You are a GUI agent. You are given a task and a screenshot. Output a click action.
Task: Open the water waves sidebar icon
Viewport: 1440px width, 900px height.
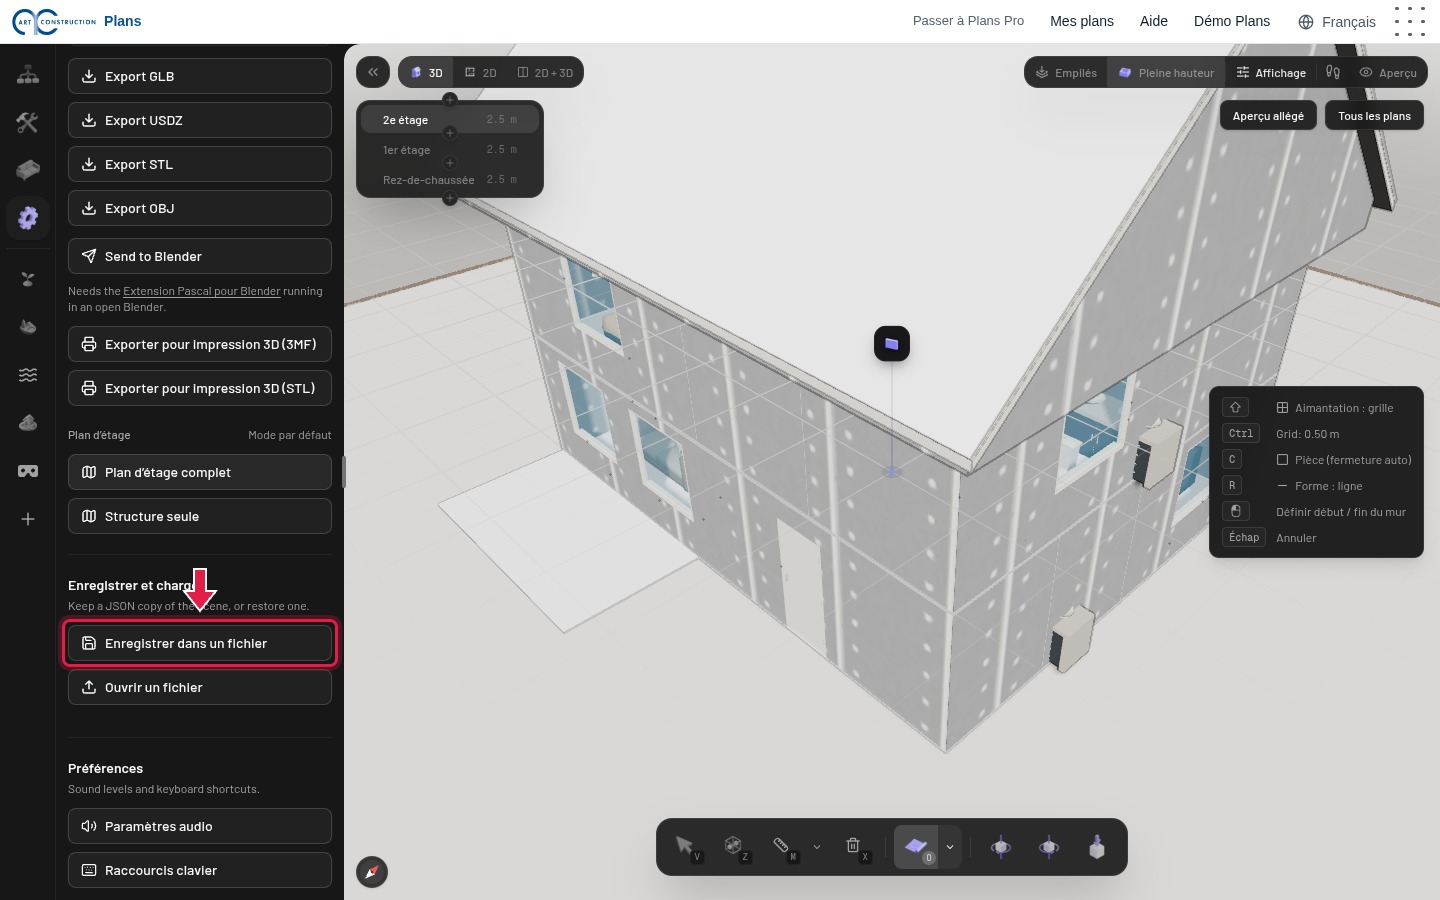28,375
